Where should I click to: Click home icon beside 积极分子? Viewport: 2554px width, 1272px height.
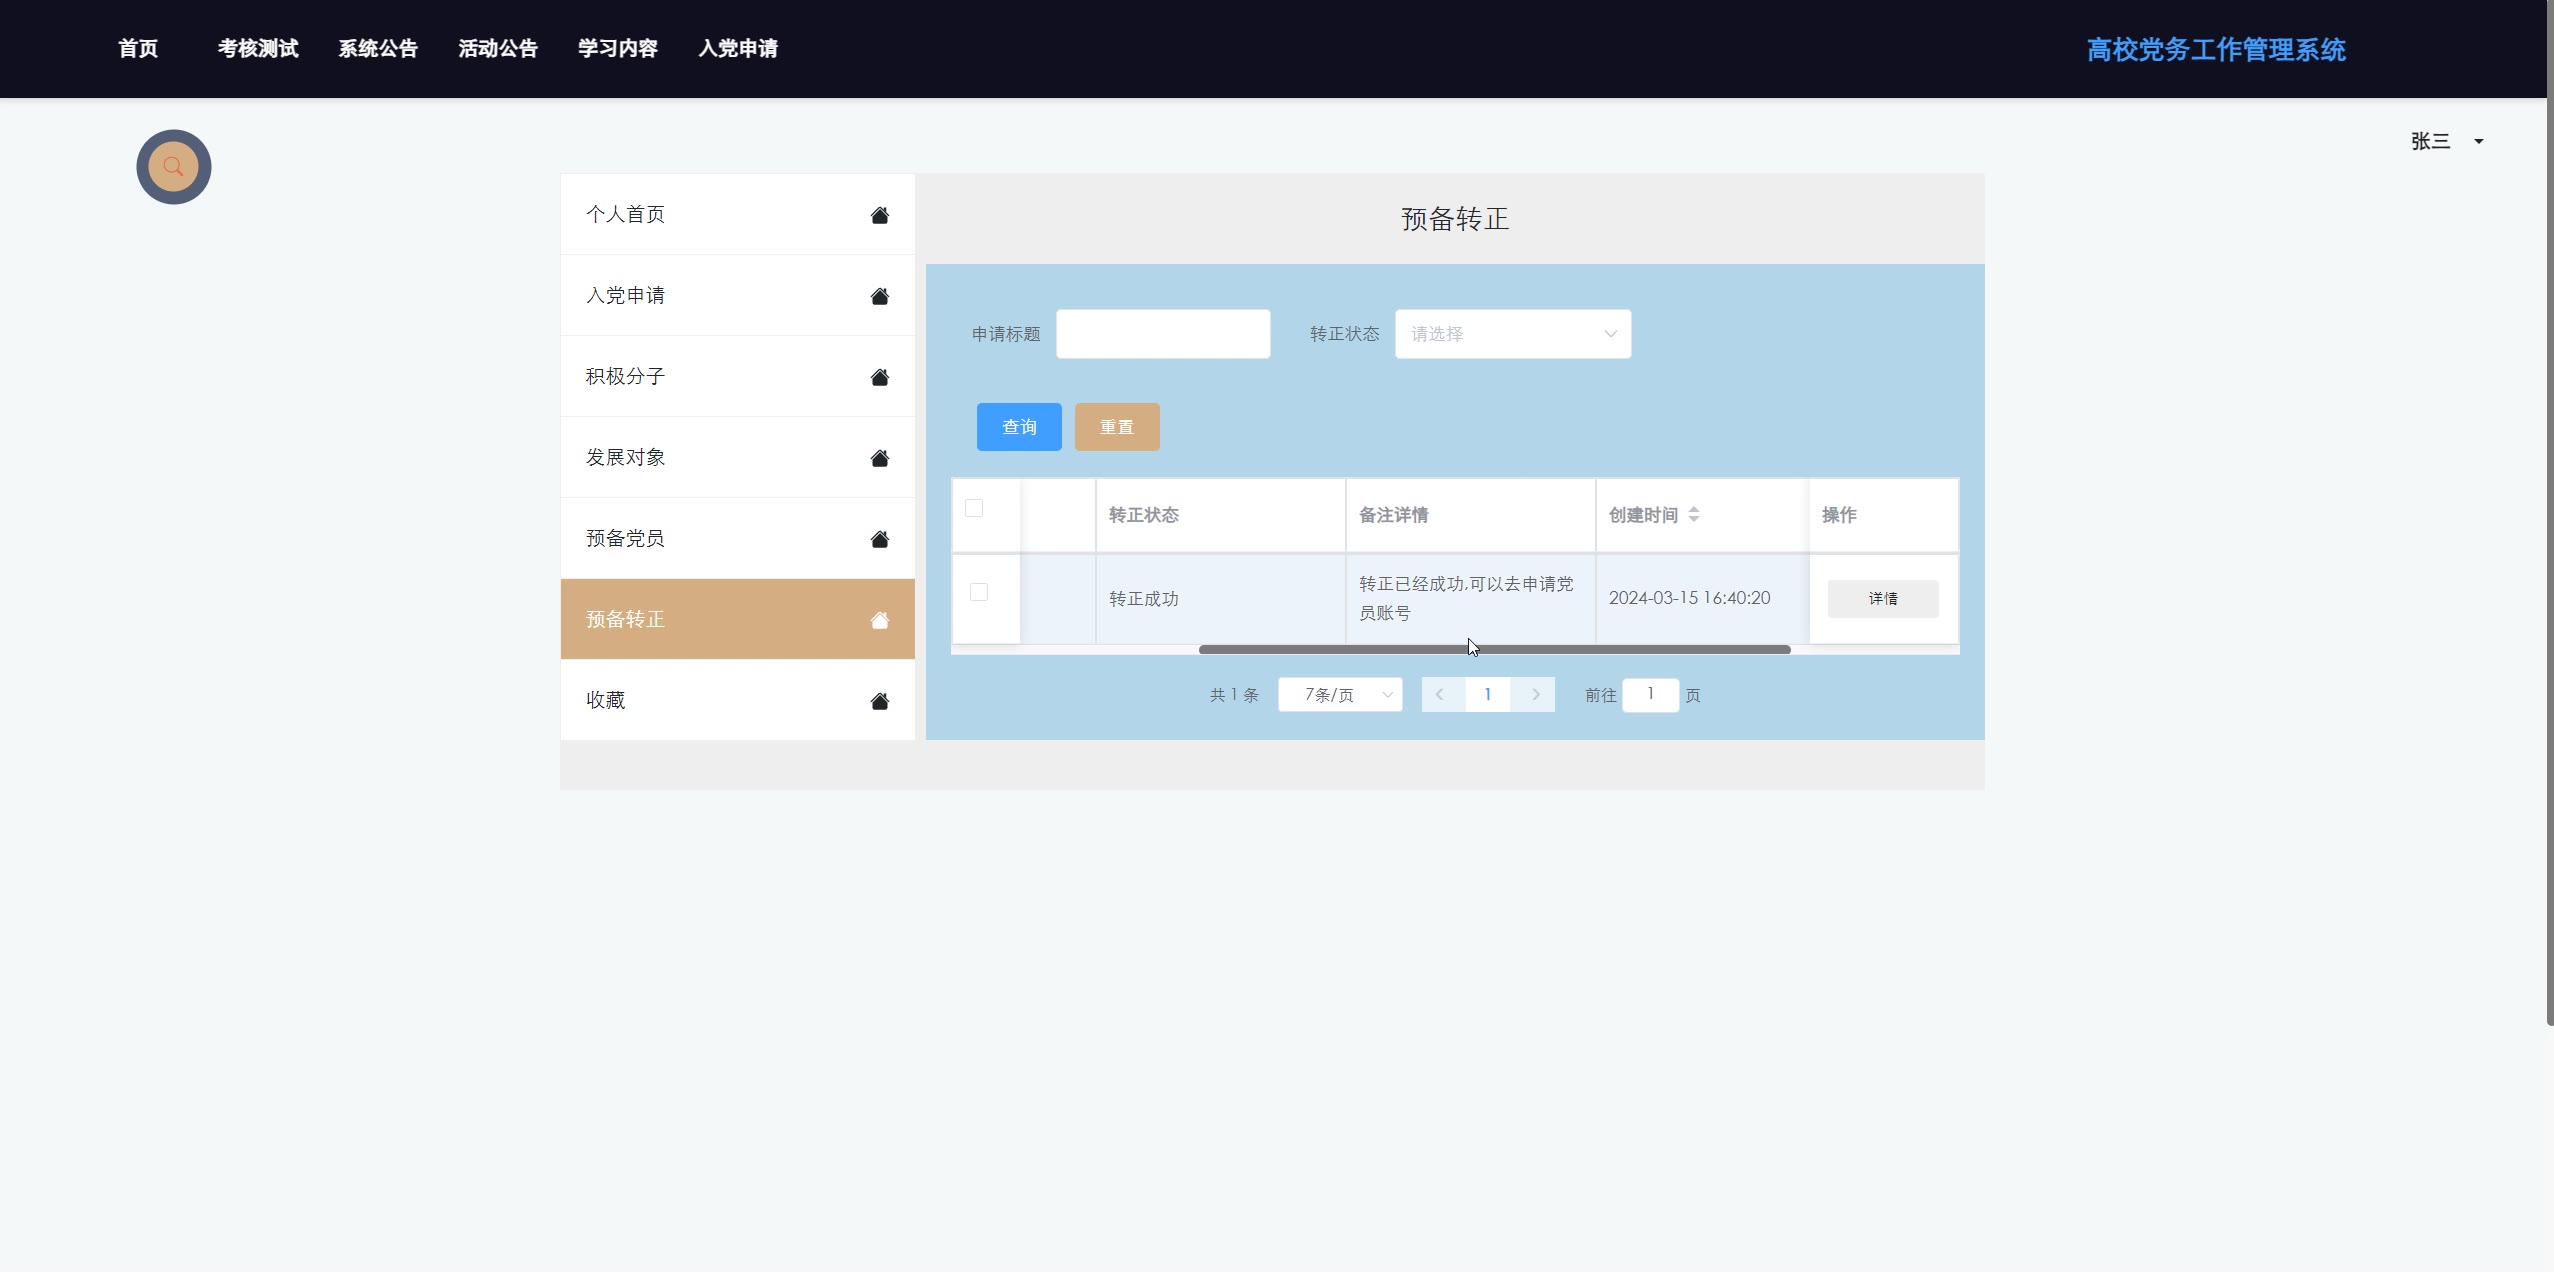(x=879, y=377)
